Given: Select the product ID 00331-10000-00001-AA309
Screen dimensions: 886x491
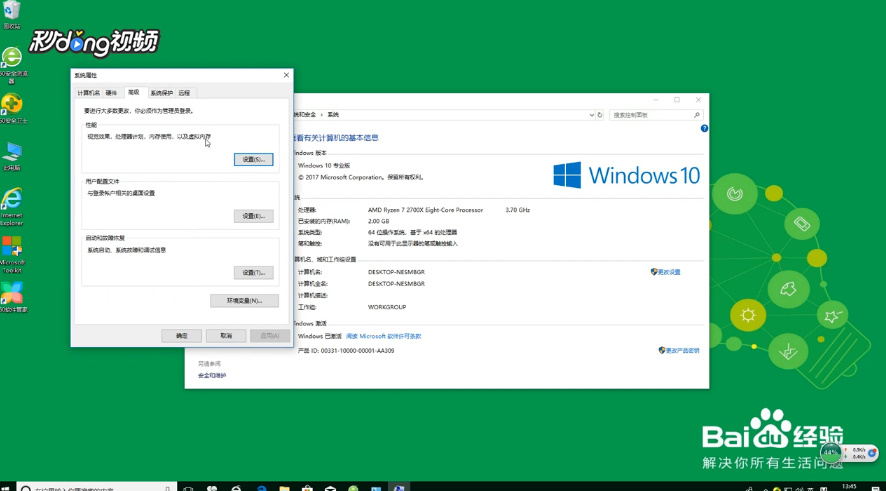Looking at the screenshot, I should [x=358, y=350].
